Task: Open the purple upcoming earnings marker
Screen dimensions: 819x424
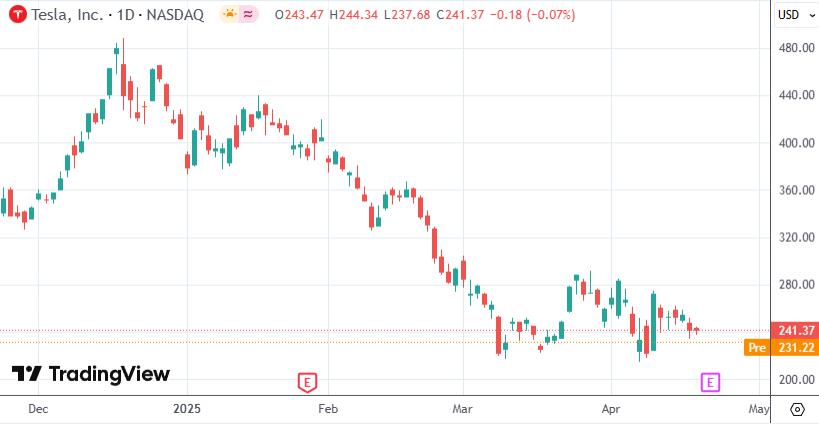Action: (x=710, y=382)
